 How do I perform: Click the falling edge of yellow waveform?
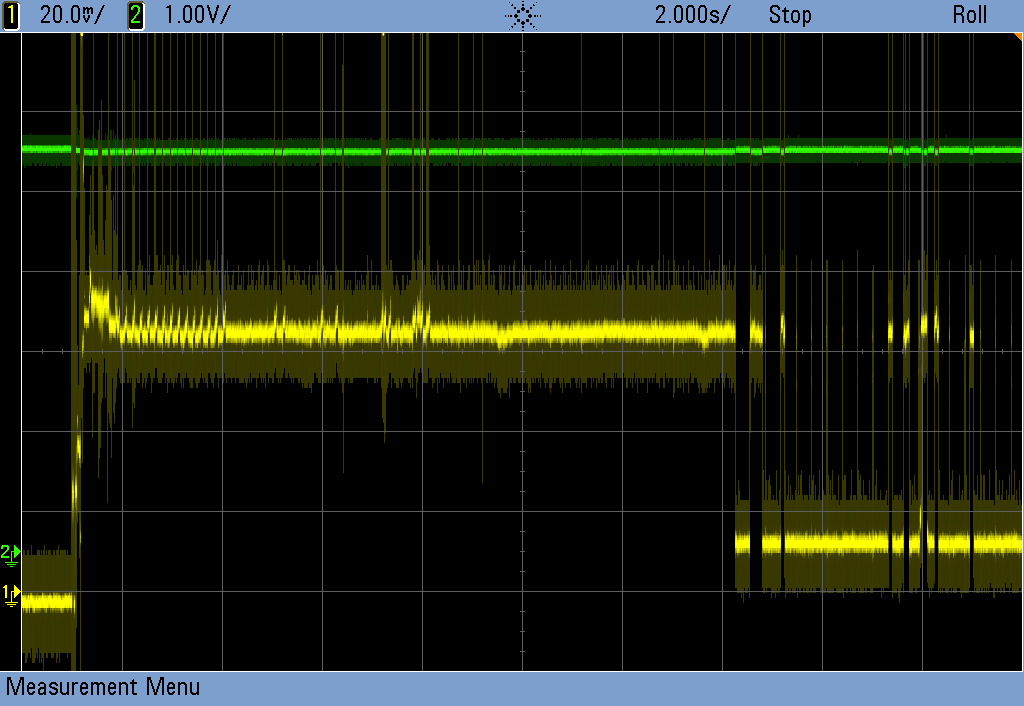pos(736,440)
